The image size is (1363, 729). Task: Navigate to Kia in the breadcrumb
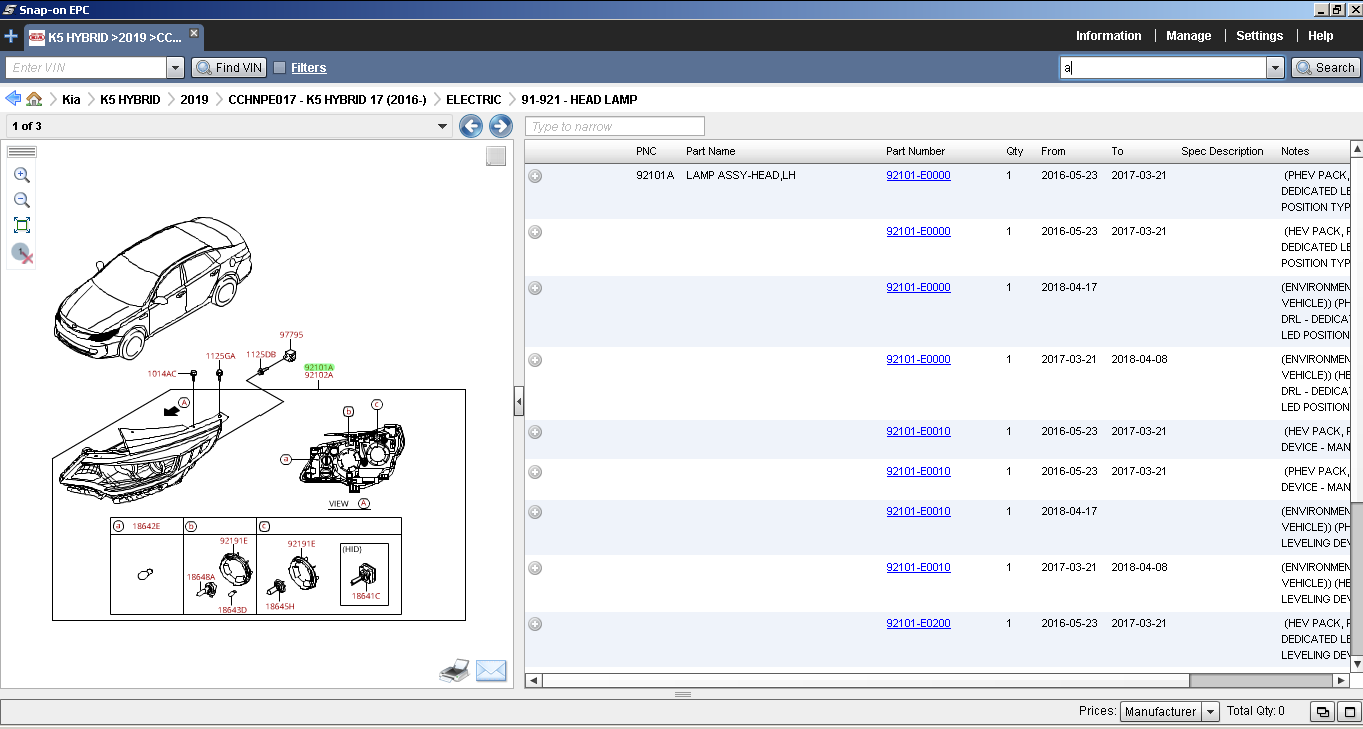[71, 99]
